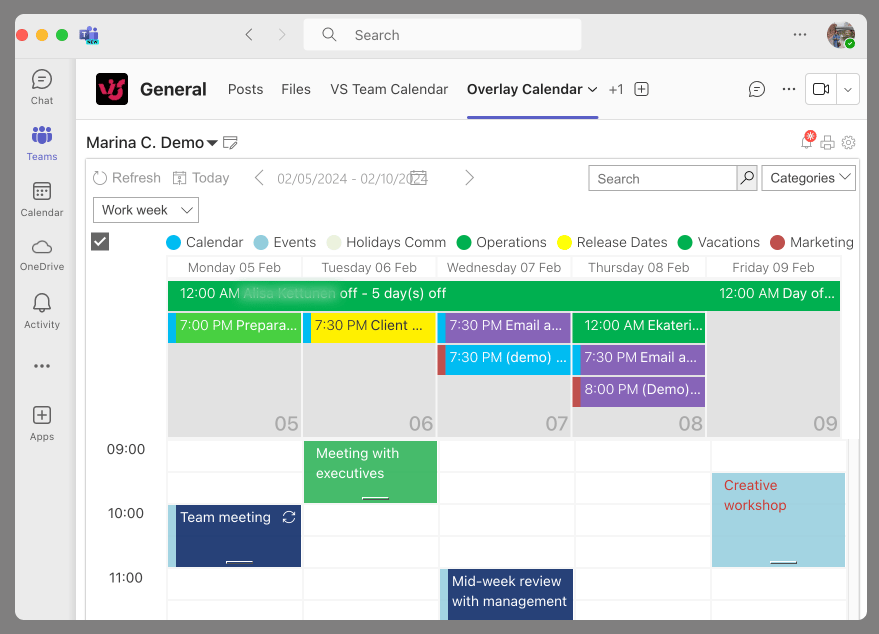Click the calendar Search input field
879x634 pixels.
663,178
